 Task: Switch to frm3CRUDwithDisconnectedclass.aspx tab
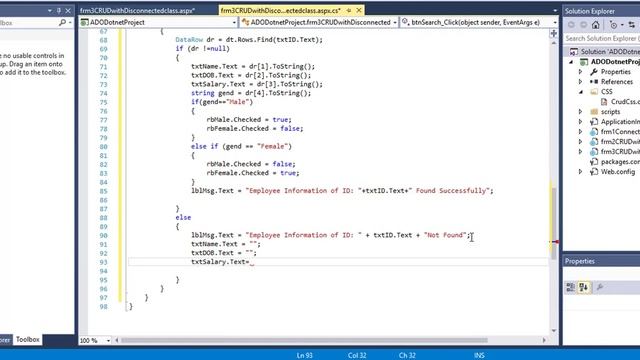pyautogui.click(x=138, y=11)
